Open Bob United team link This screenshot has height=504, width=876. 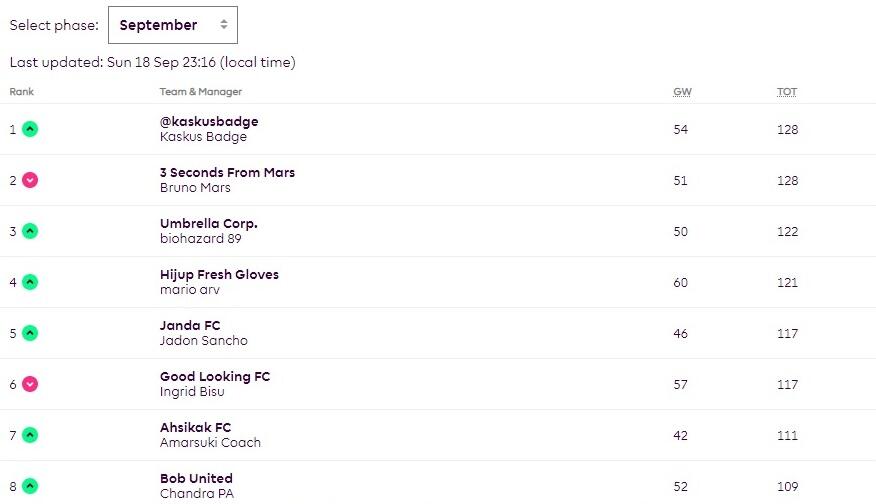coord(196,478)
